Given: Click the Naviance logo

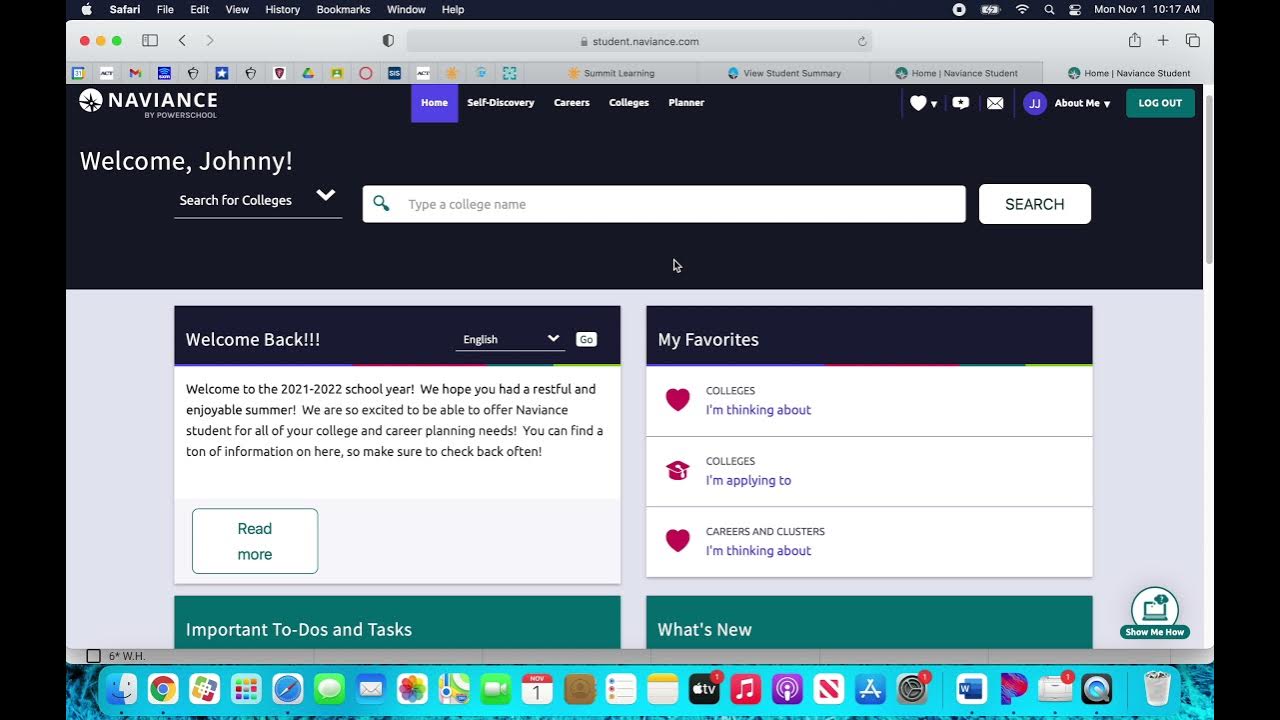Looking at the screenshot, I should 148,102.
